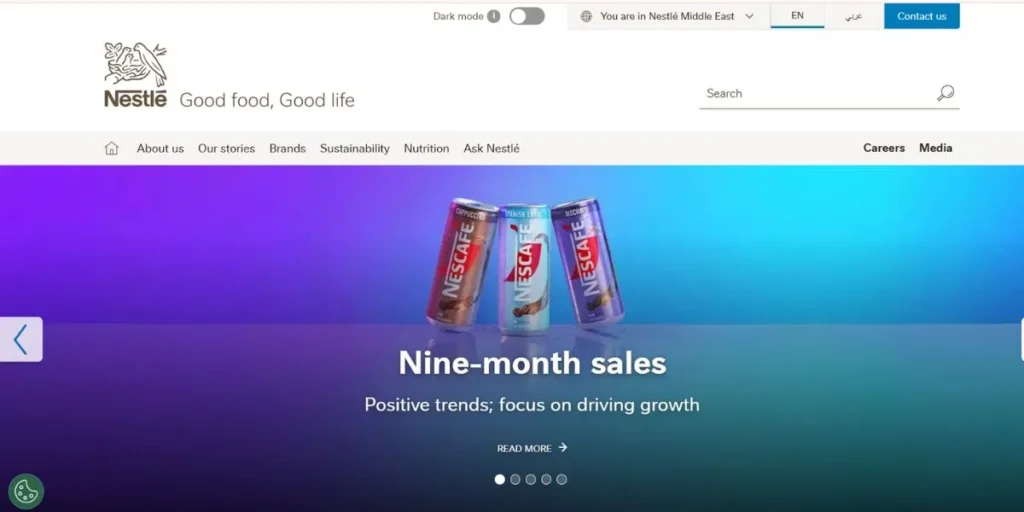Click the previous slide arrow

21,340
